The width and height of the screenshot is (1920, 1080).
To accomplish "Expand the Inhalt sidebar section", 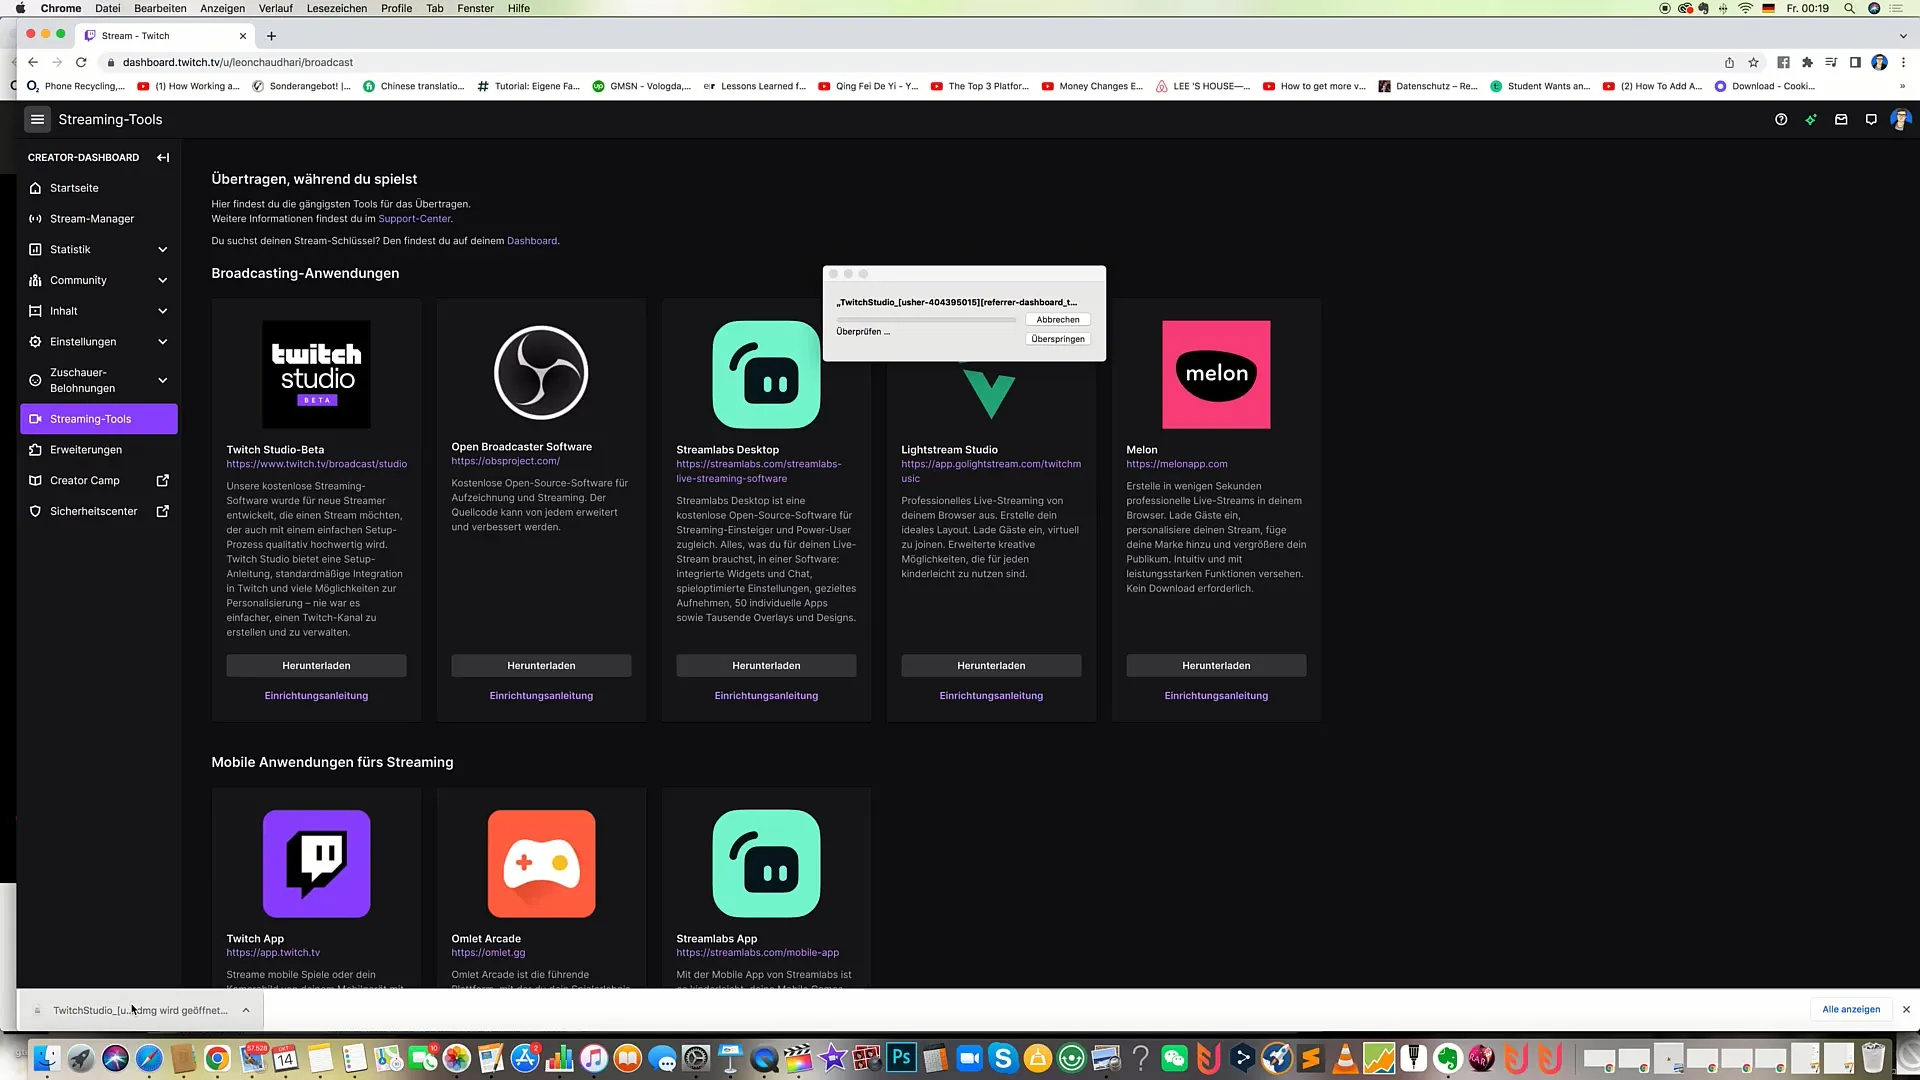I will pyautogui.click(x=163, y=311).
